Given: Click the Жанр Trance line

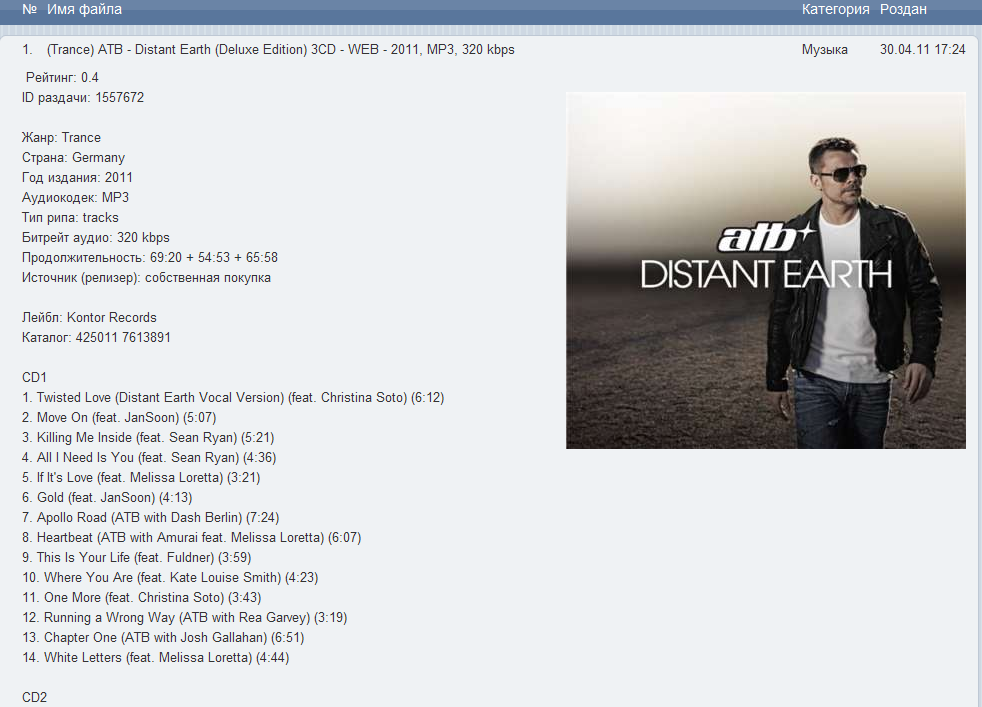Looking at the screenshot, I should coord(61,138).
